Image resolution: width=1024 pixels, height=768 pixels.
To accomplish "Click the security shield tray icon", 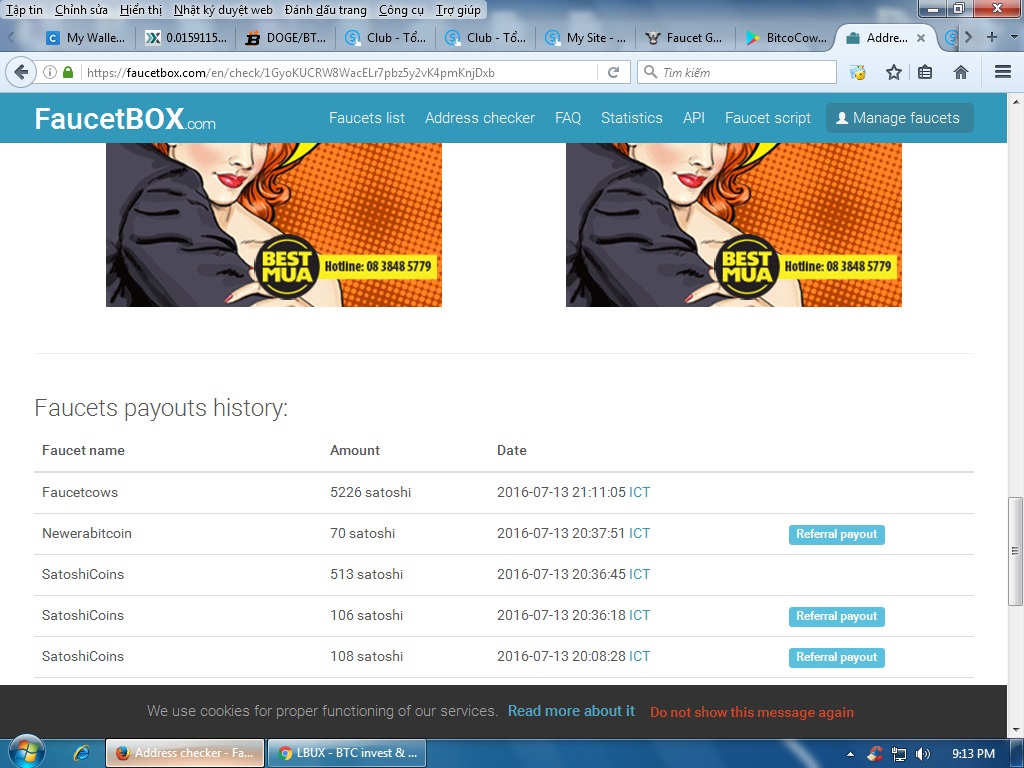I will tap(874, 754).
